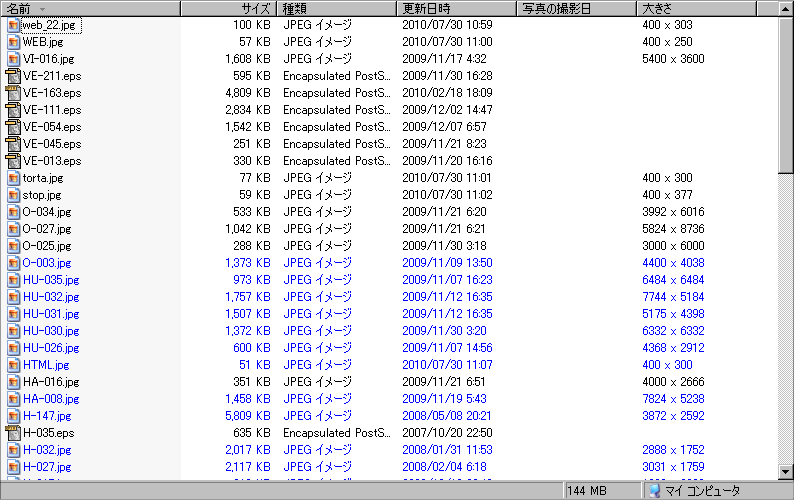Click the web_22.jpg file icon

(x=14, y=25)
